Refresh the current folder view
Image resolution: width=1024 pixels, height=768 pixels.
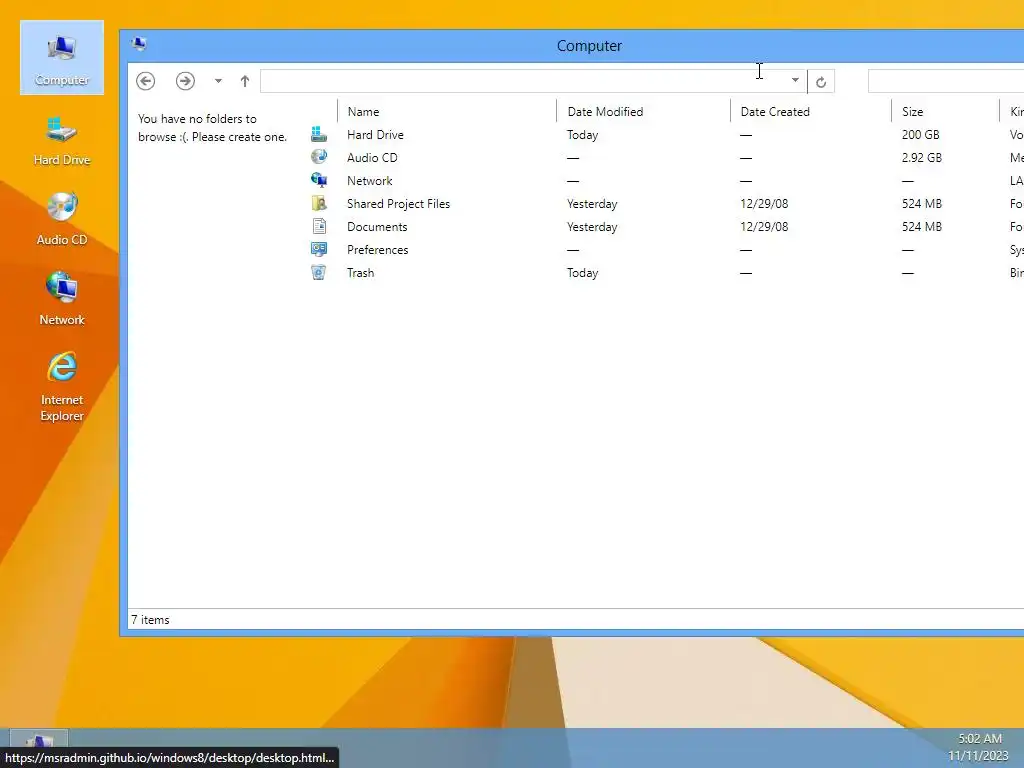pyautogui.click(x=821, y=82)
